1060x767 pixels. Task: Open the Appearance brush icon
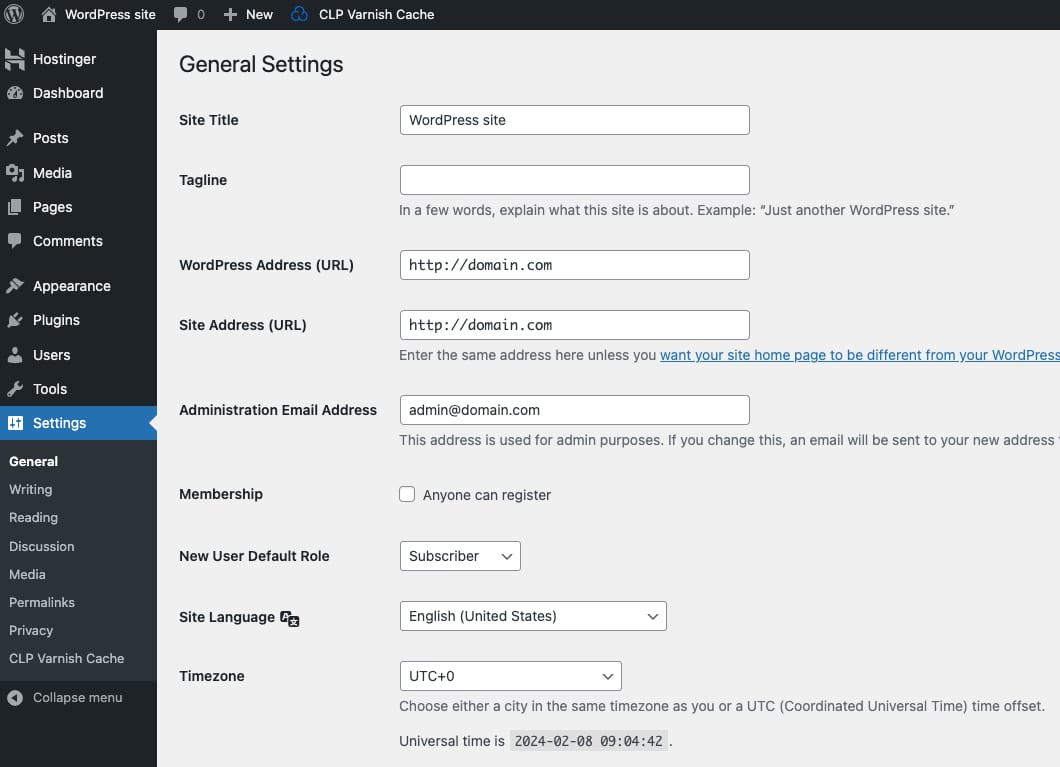(x=16, y=286)
